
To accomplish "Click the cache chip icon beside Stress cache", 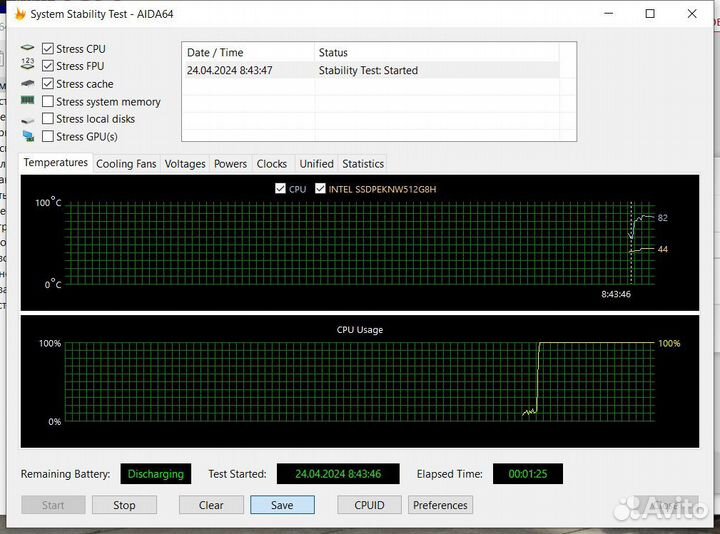I will tap(28, 83).
